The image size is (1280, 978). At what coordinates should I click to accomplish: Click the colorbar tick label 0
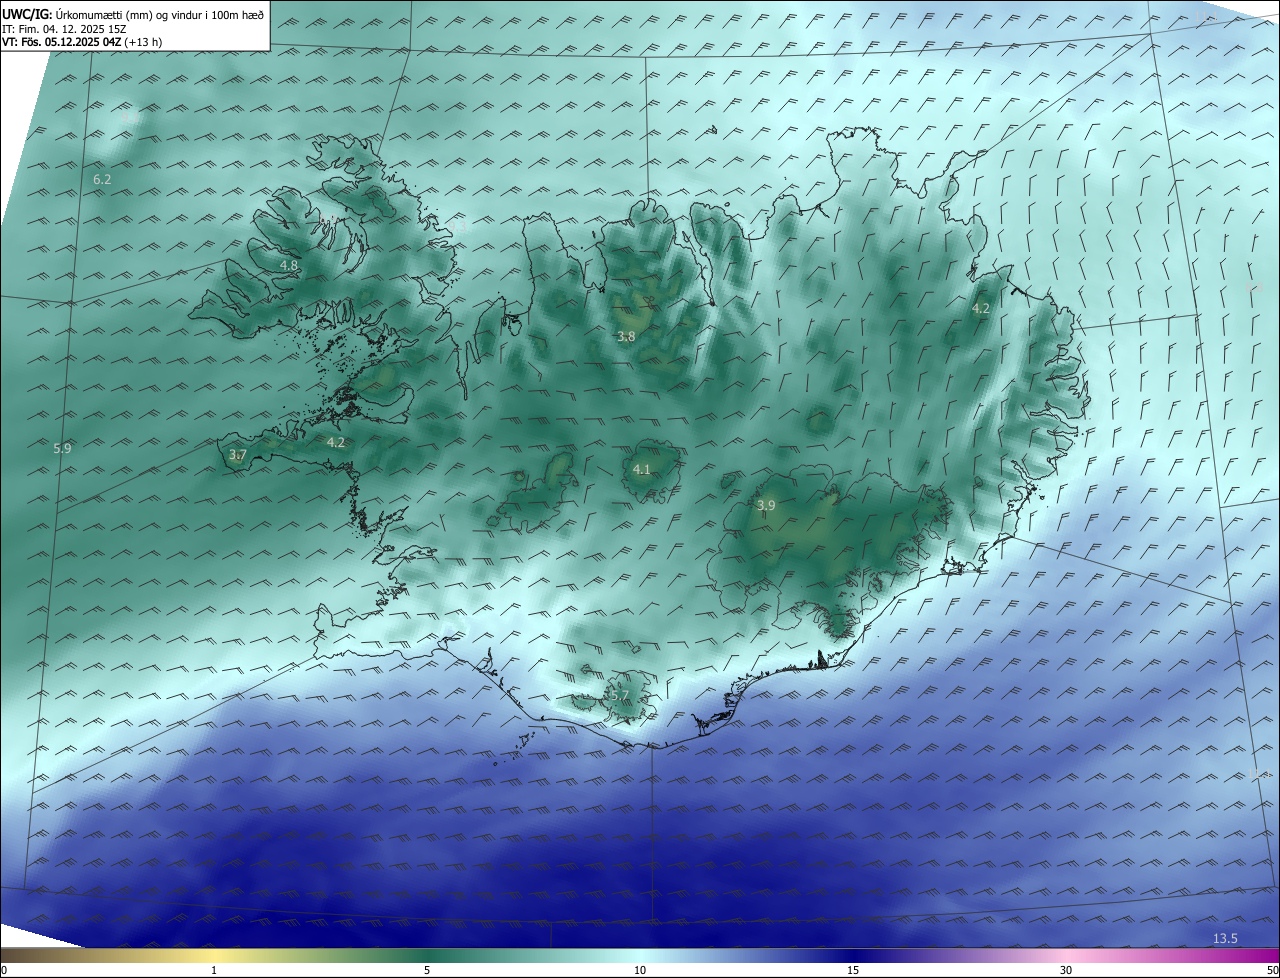tap(4, 970)
